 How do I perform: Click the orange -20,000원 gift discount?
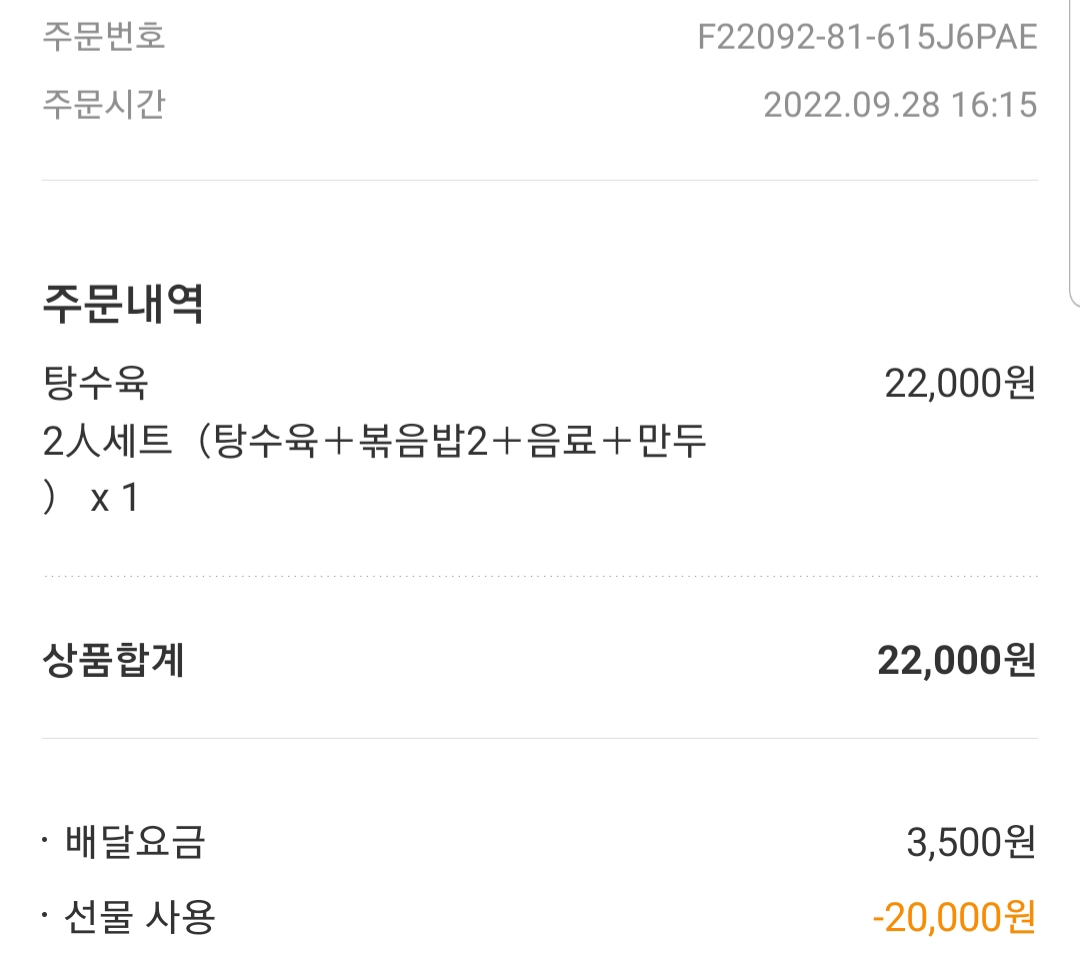pyautogui.click(x=954, y=917)
